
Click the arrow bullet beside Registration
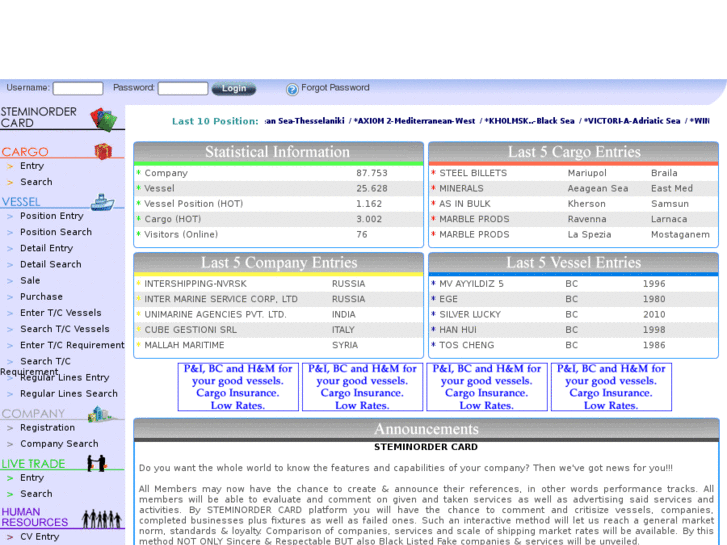point(10,428)
